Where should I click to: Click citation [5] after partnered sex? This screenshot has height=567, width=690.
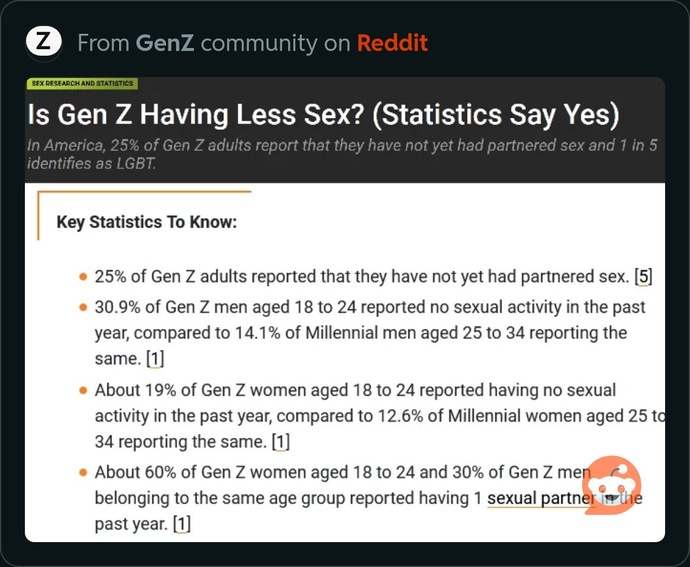click(643, 276)
